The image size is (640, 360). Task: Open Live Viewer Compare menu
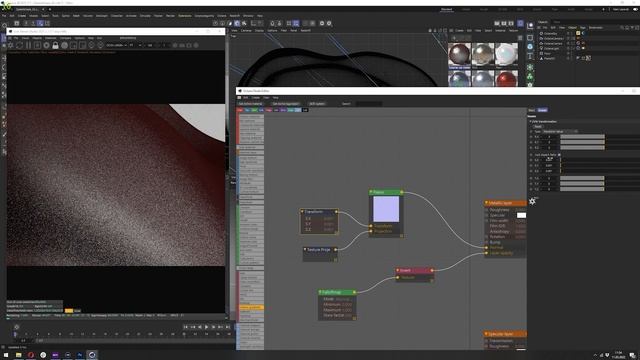[65, 38]
